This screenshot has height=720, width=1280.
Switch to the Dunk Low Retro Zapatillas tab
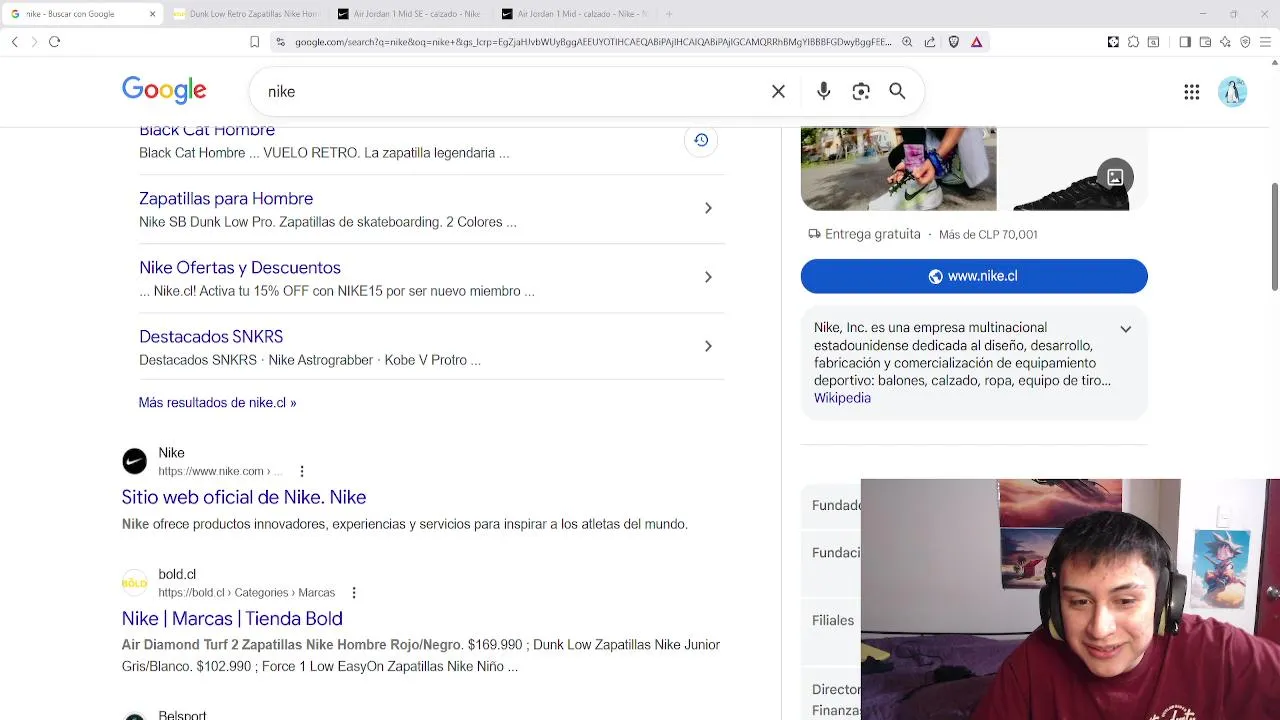click(x=245, y=14)
